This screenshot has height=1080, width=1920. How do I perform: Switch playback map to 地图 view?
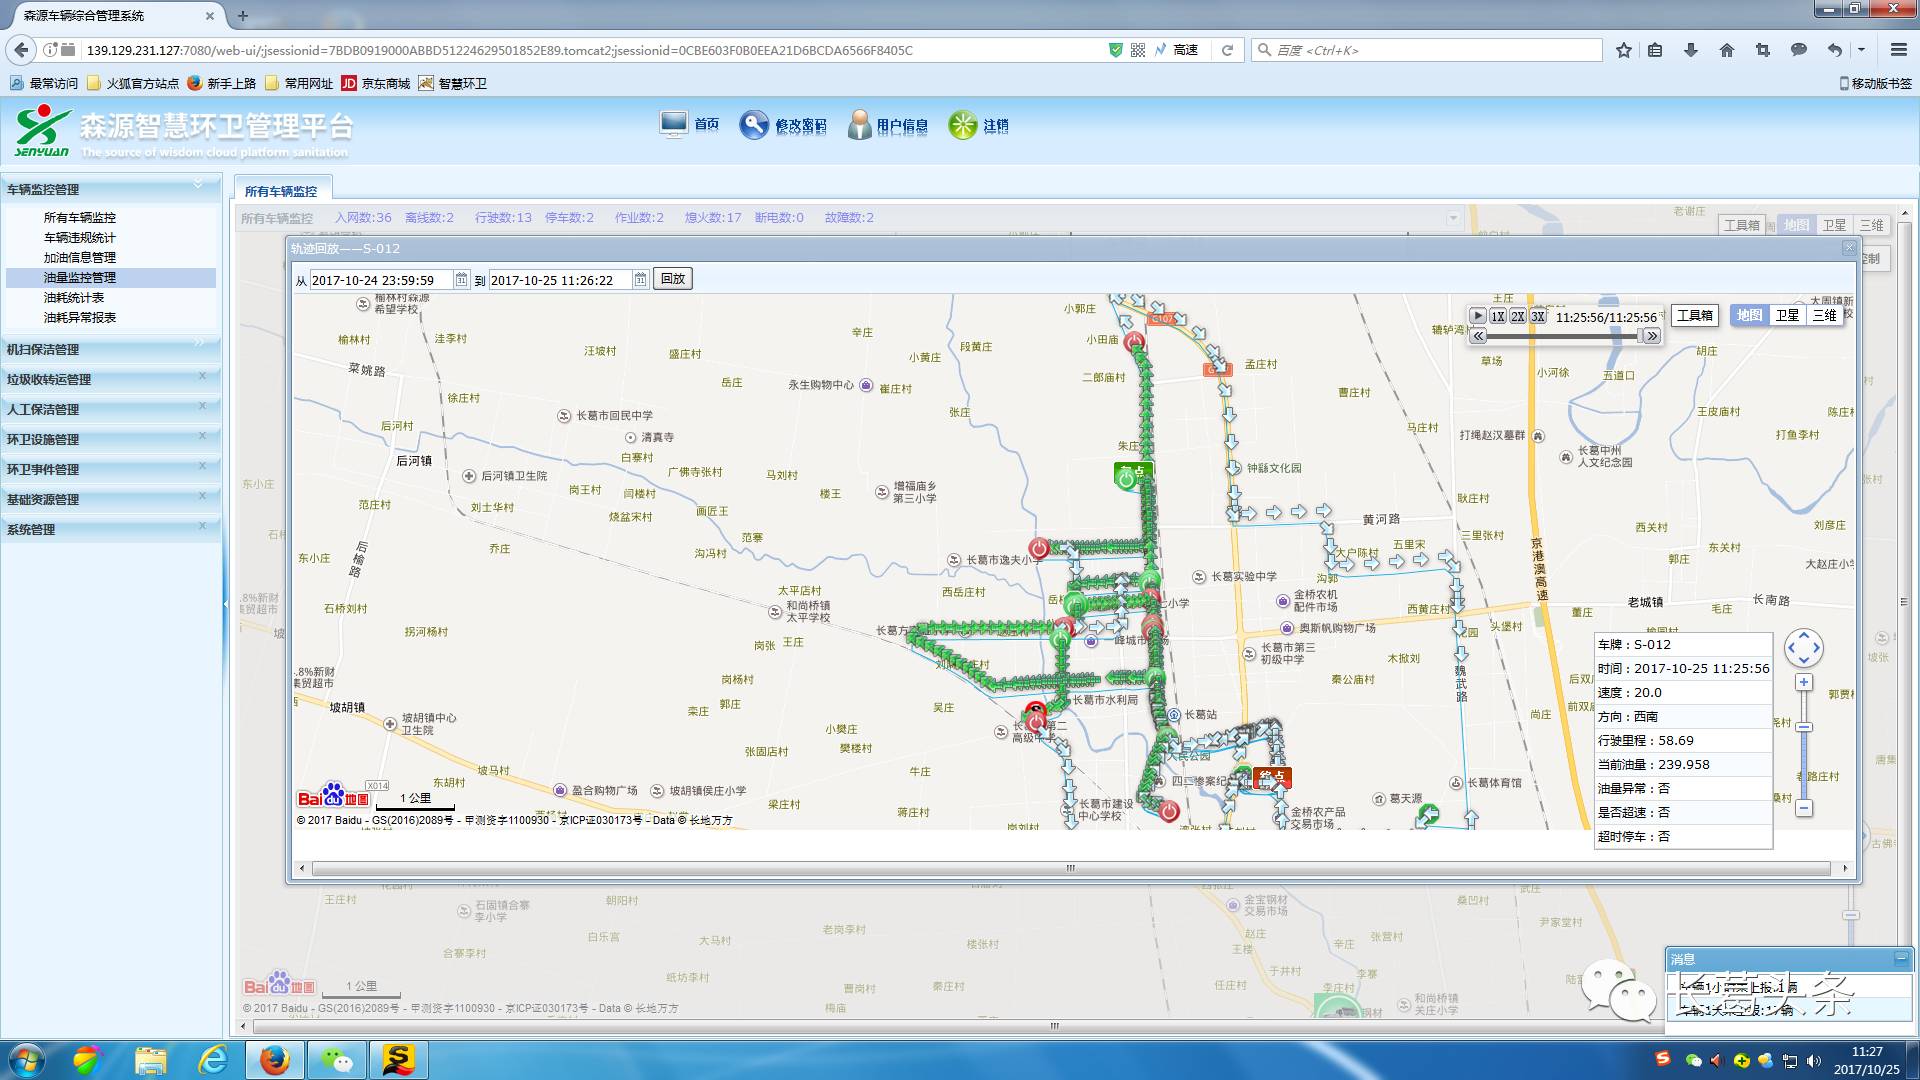pos(1749,315)
